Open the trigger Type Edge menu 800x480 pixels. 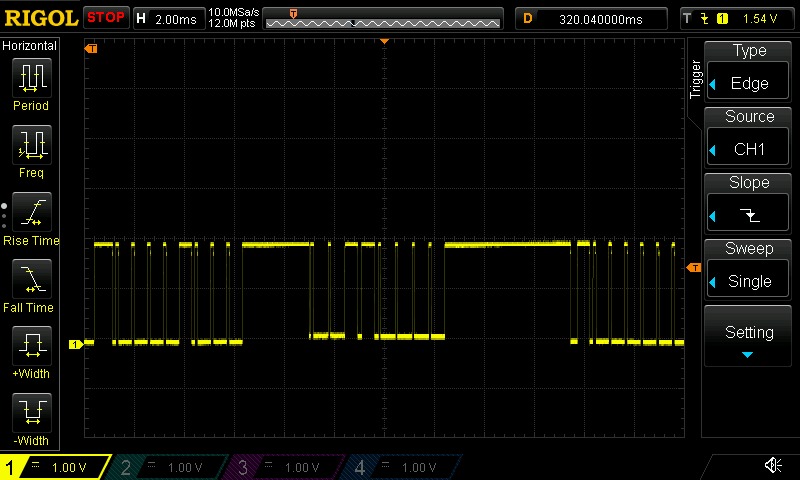[749, 69]
